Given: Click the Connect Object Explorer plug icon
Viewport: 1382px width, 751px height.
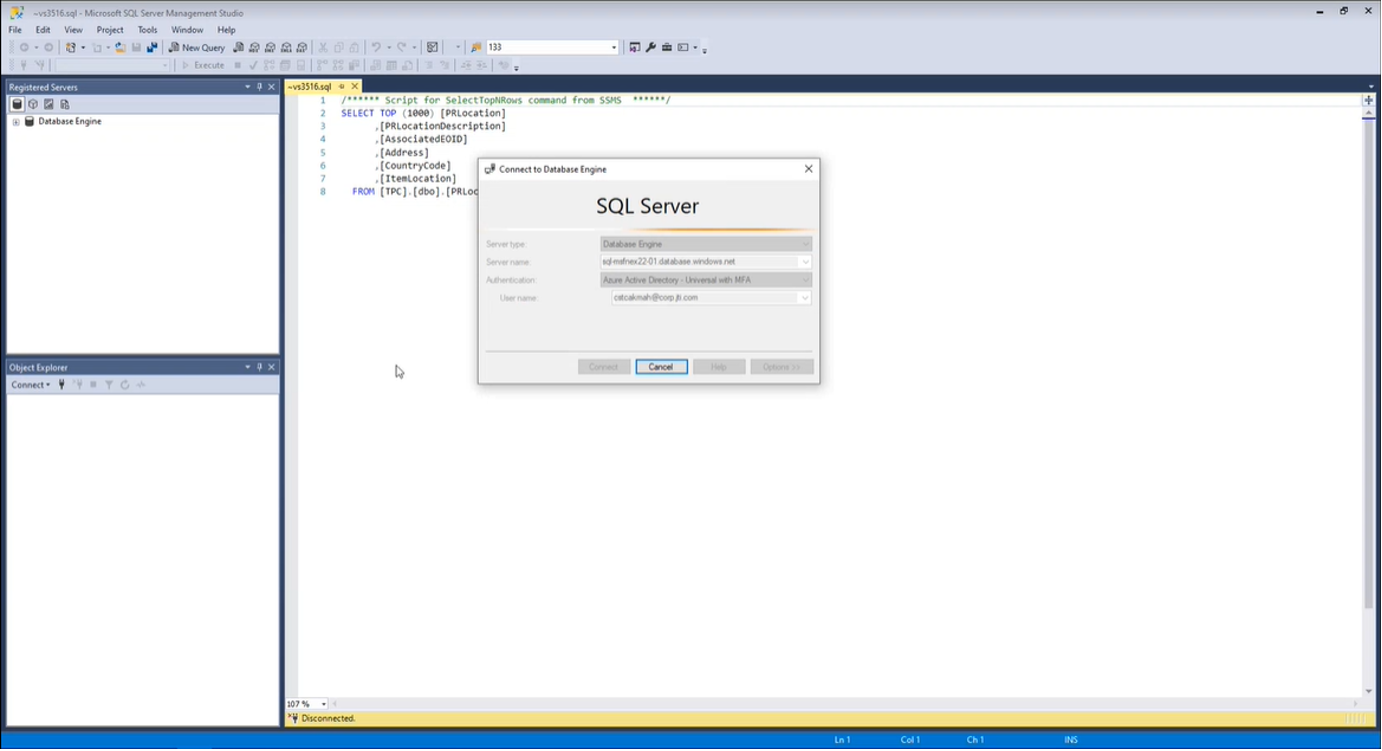Looking at the screenshot, I should coord(62,385).
